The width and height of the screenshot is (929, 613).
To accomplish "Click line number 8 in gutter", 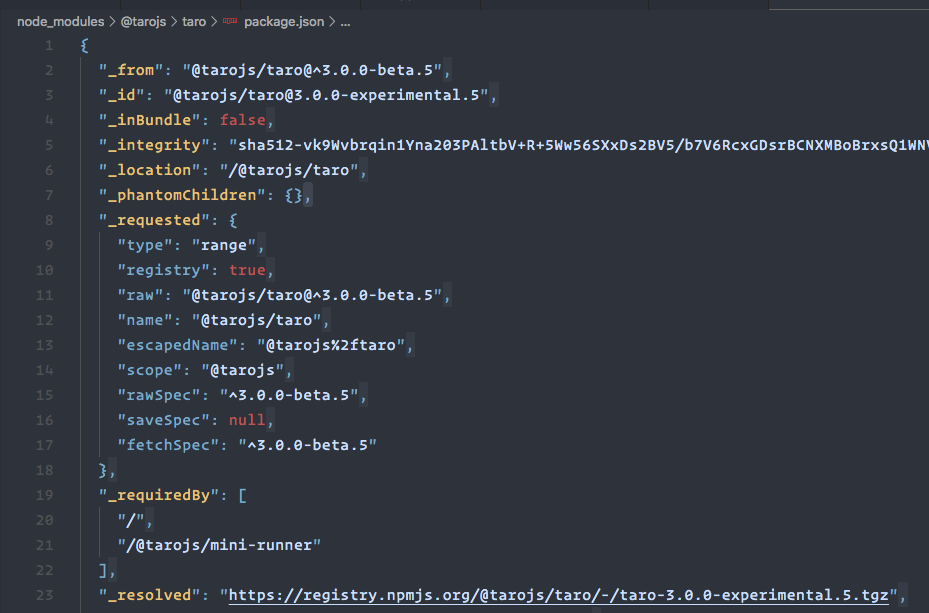I will point(49,220).
